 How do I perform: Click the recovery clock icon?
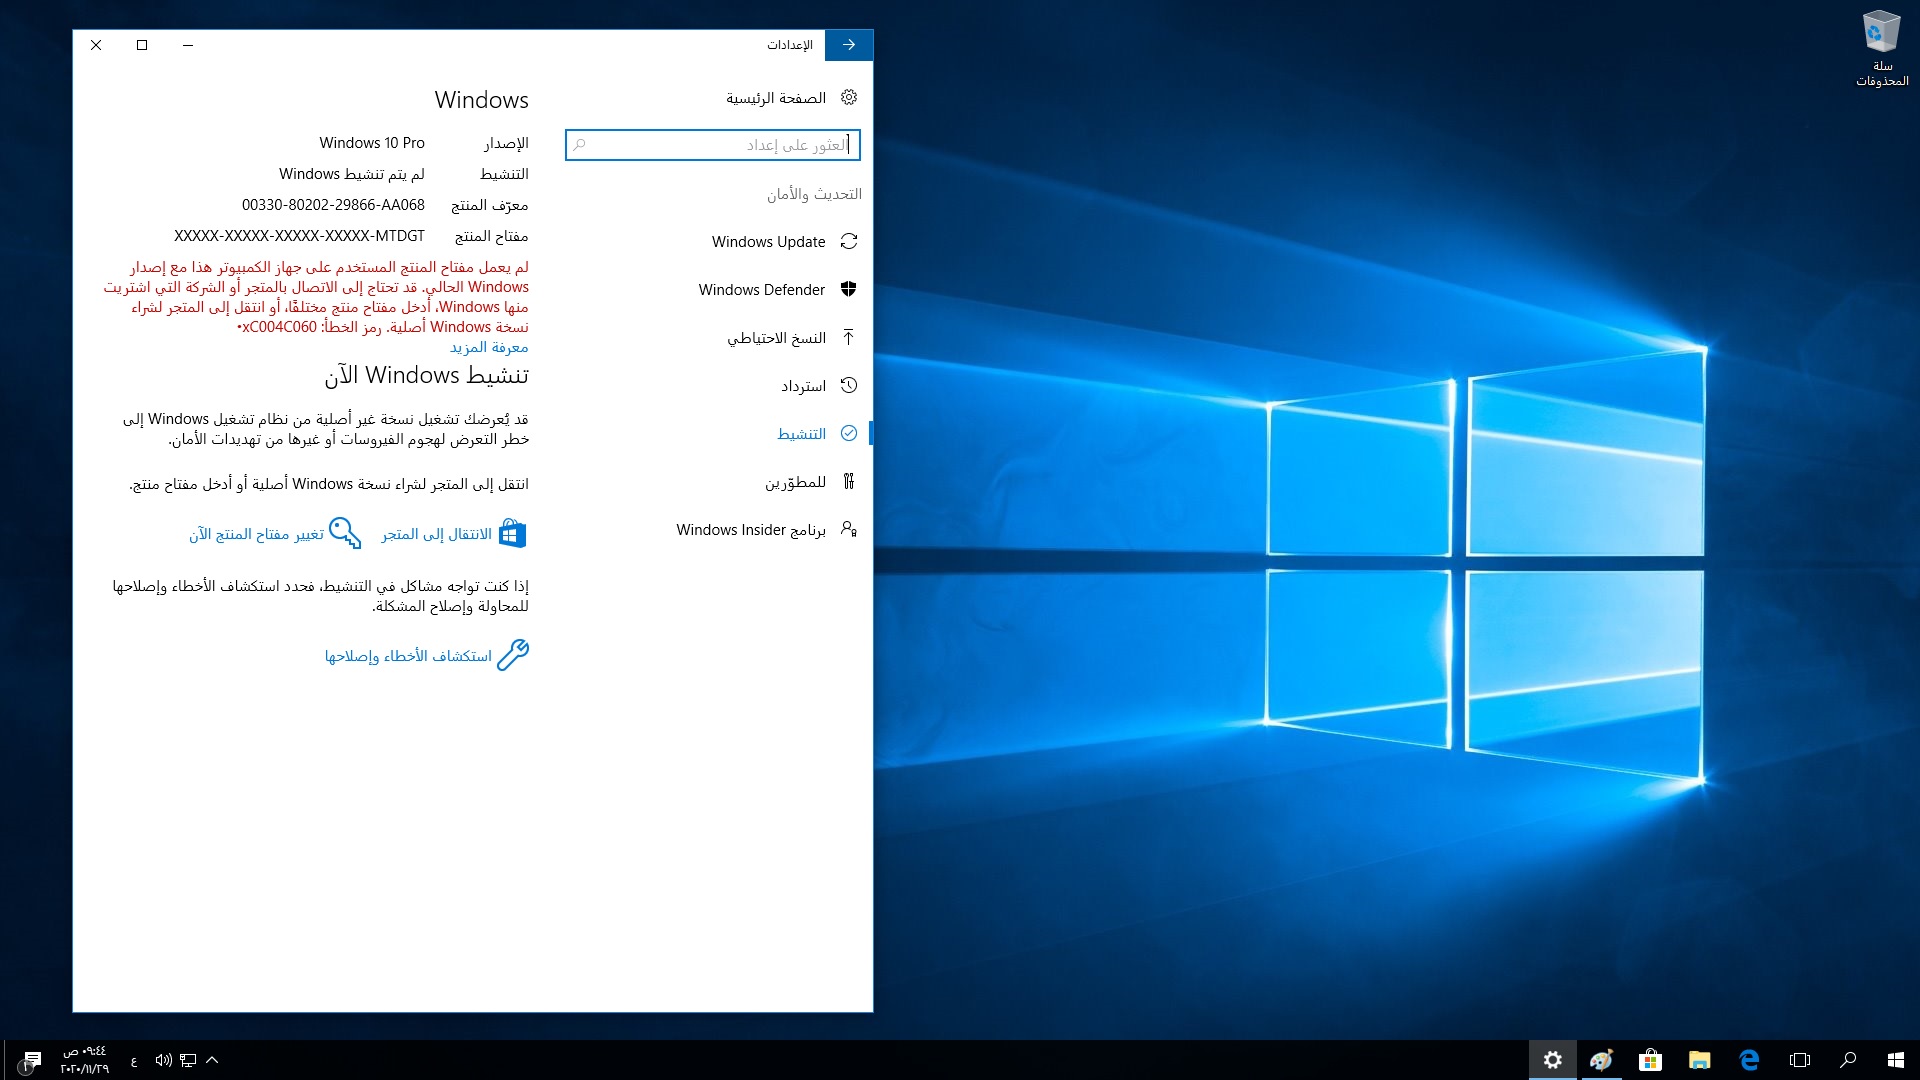click(849, 386)
